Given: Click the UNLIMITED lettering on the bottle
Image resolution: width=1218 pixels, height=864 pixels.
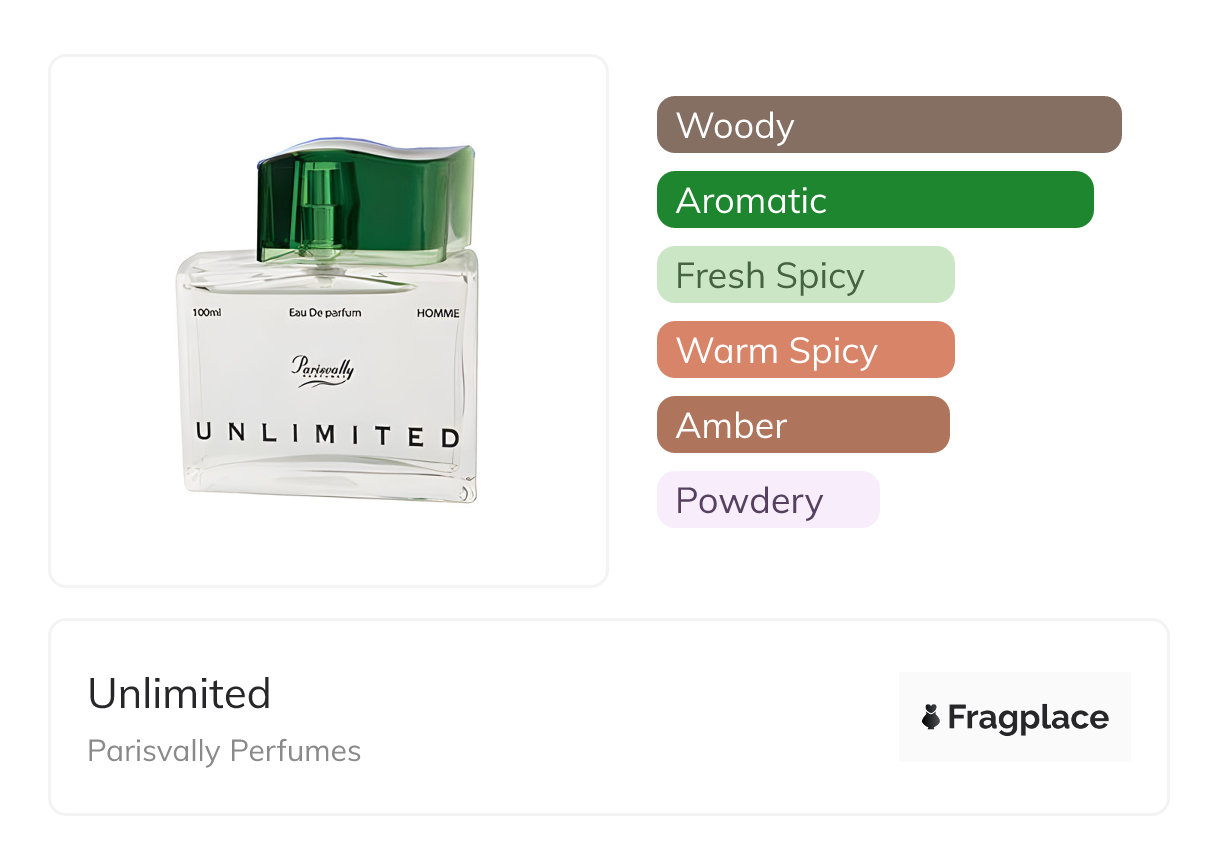Looking at the screenshot, I should click(x=327, y=436).
